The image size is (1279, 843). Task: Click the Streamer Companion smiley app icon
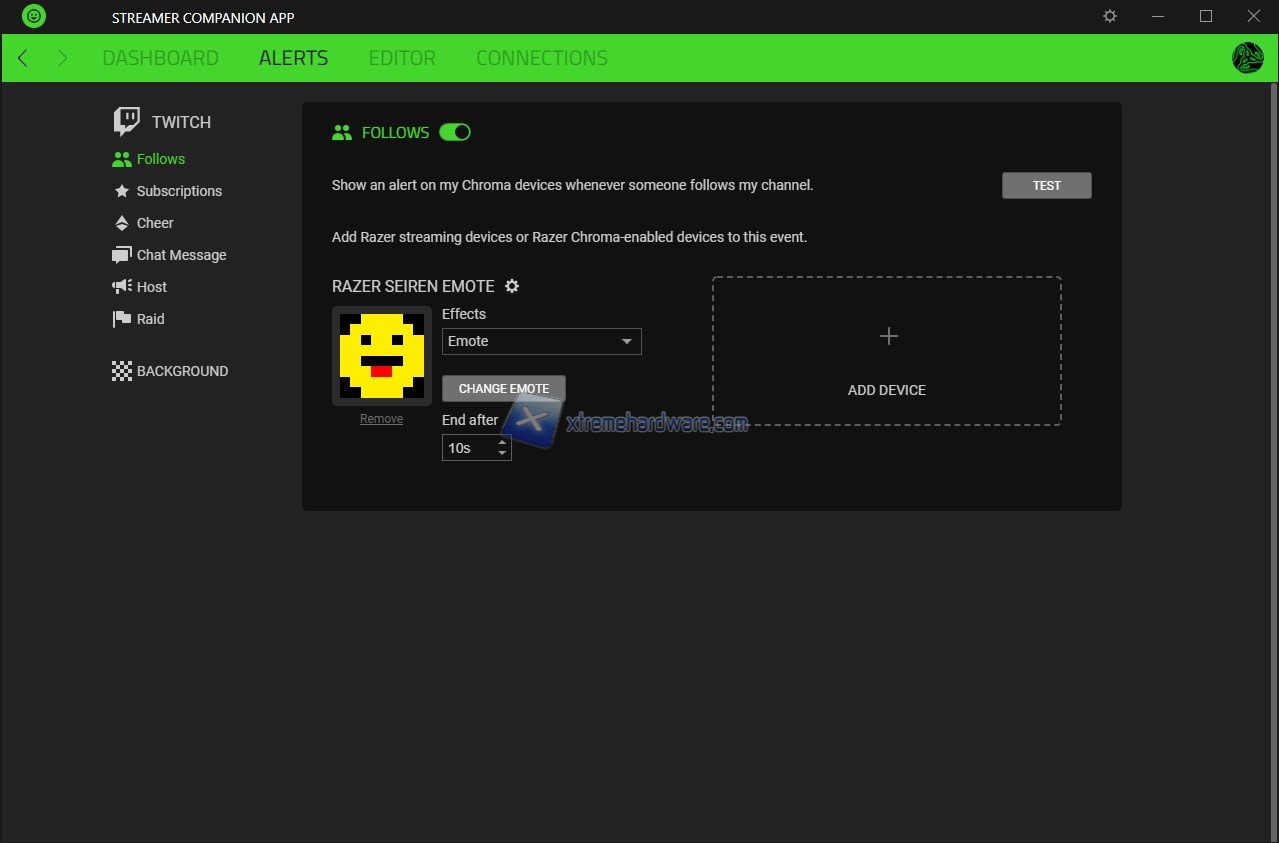(x=34, y=17)
